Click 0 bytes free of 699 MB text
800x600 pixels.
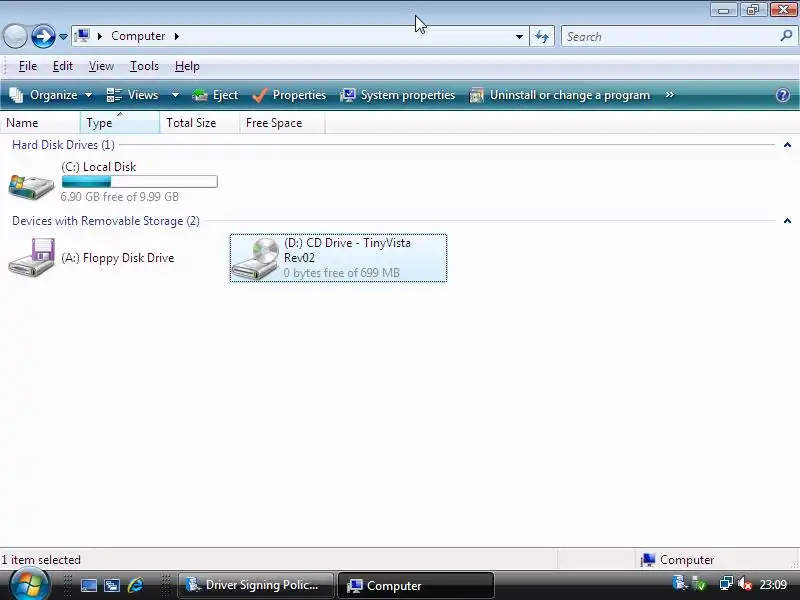point(341,273)
